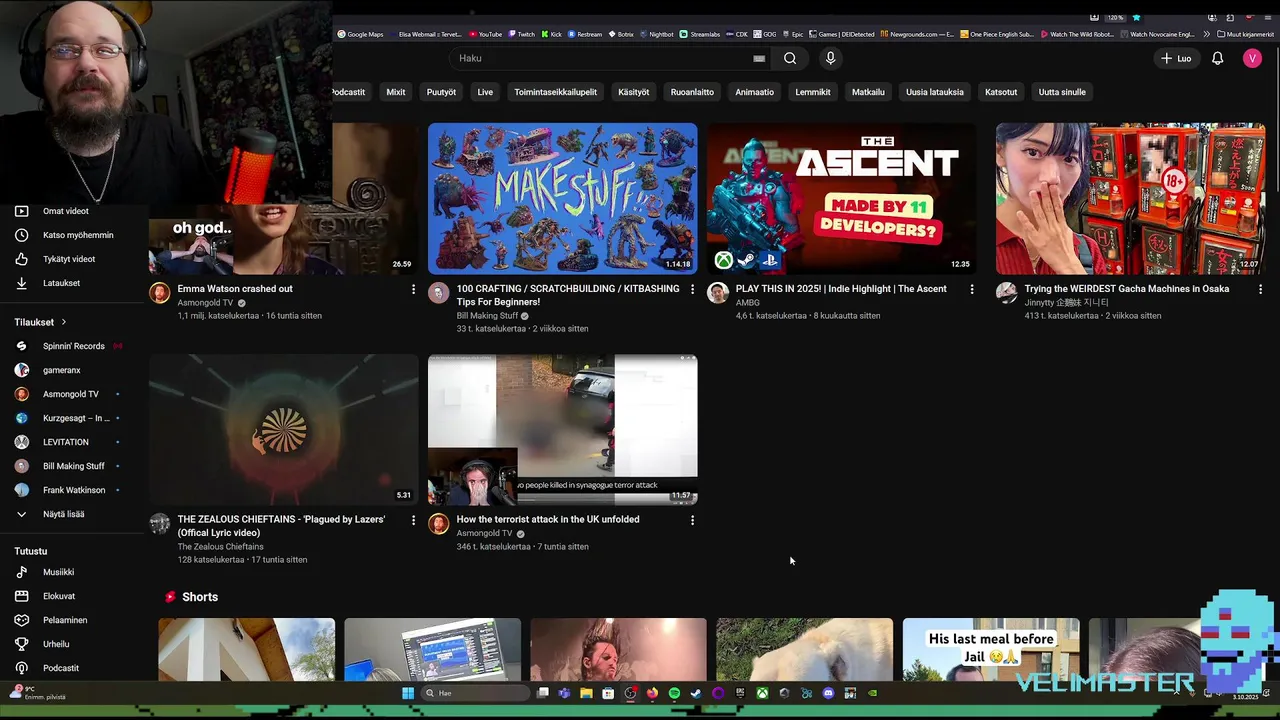Screen dimensions: 1280x720
Task: Select the Puutyöt filter chip
Action: (x=441, y=92)
